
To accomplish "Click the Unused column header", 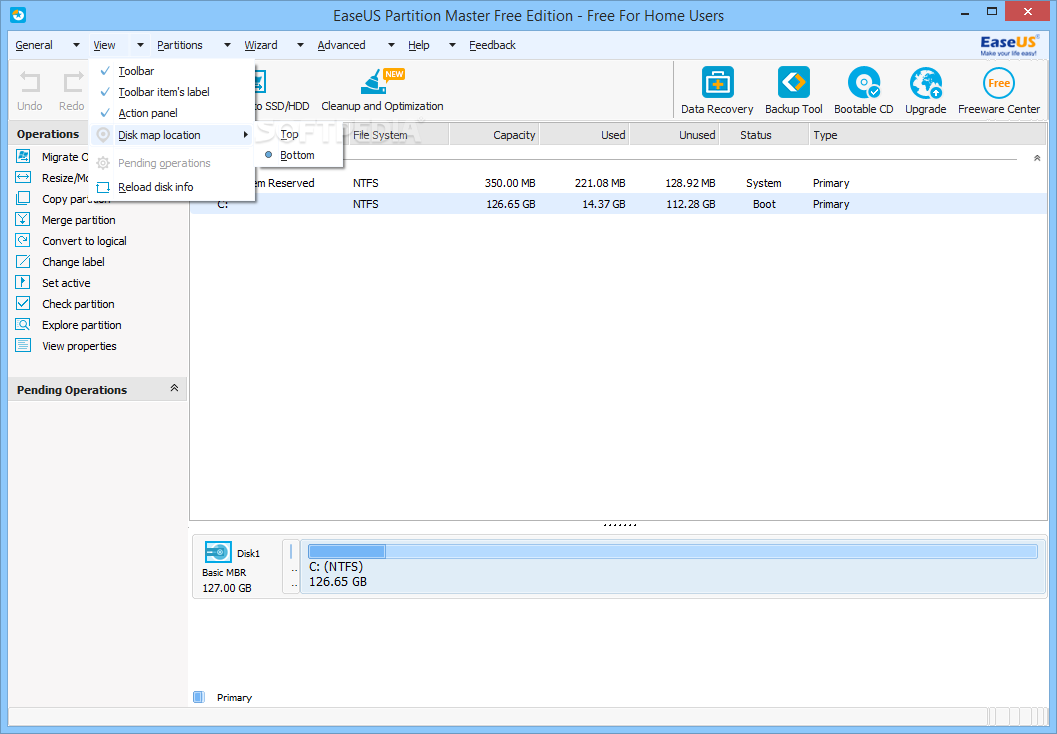I will (x=674, y=135).
